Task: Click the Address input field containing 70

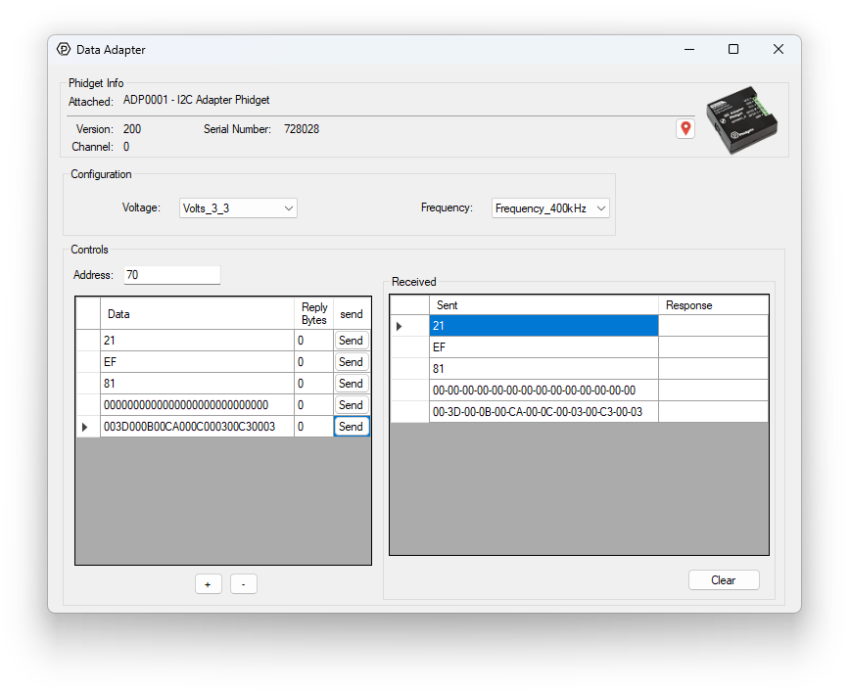Action: (x=171, y=274)
